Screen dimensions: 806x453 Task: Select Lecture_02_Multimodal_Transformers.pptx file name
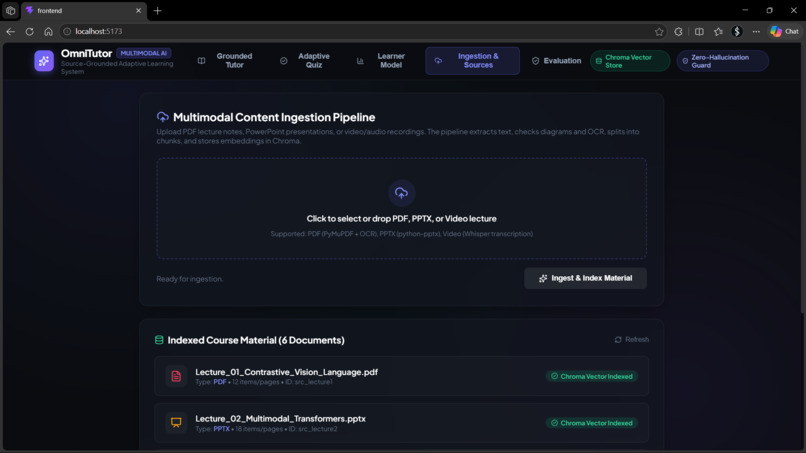point(280,419)
